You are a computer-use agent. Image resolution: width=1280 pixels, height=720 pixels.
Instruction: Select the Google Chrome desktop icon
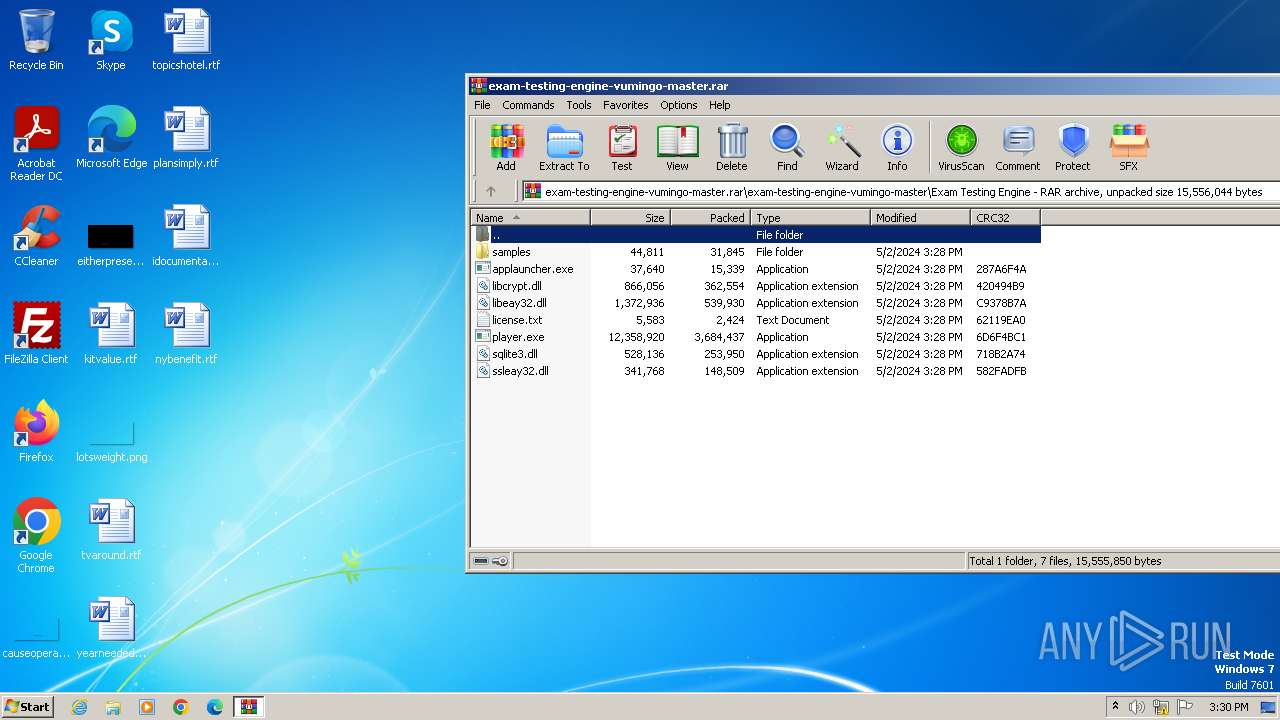tap(36, 536)
